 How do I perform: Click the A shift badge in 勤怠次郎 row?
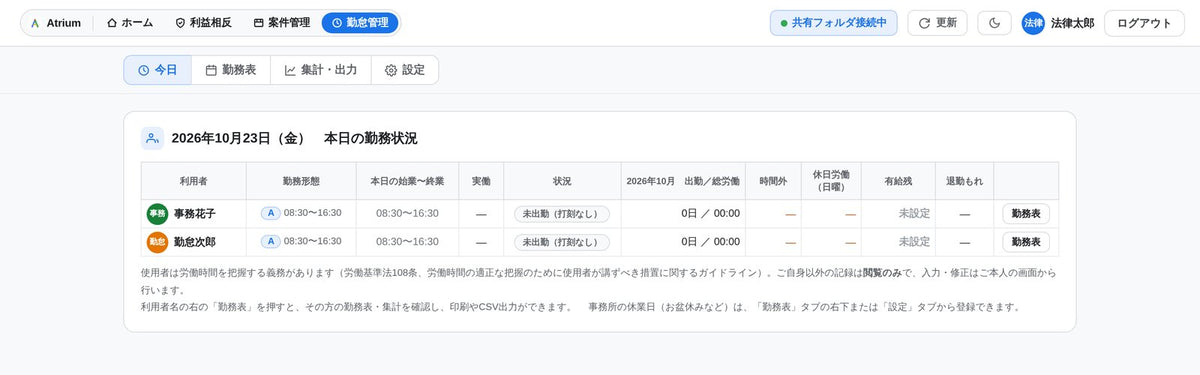[x=270, y=241]
